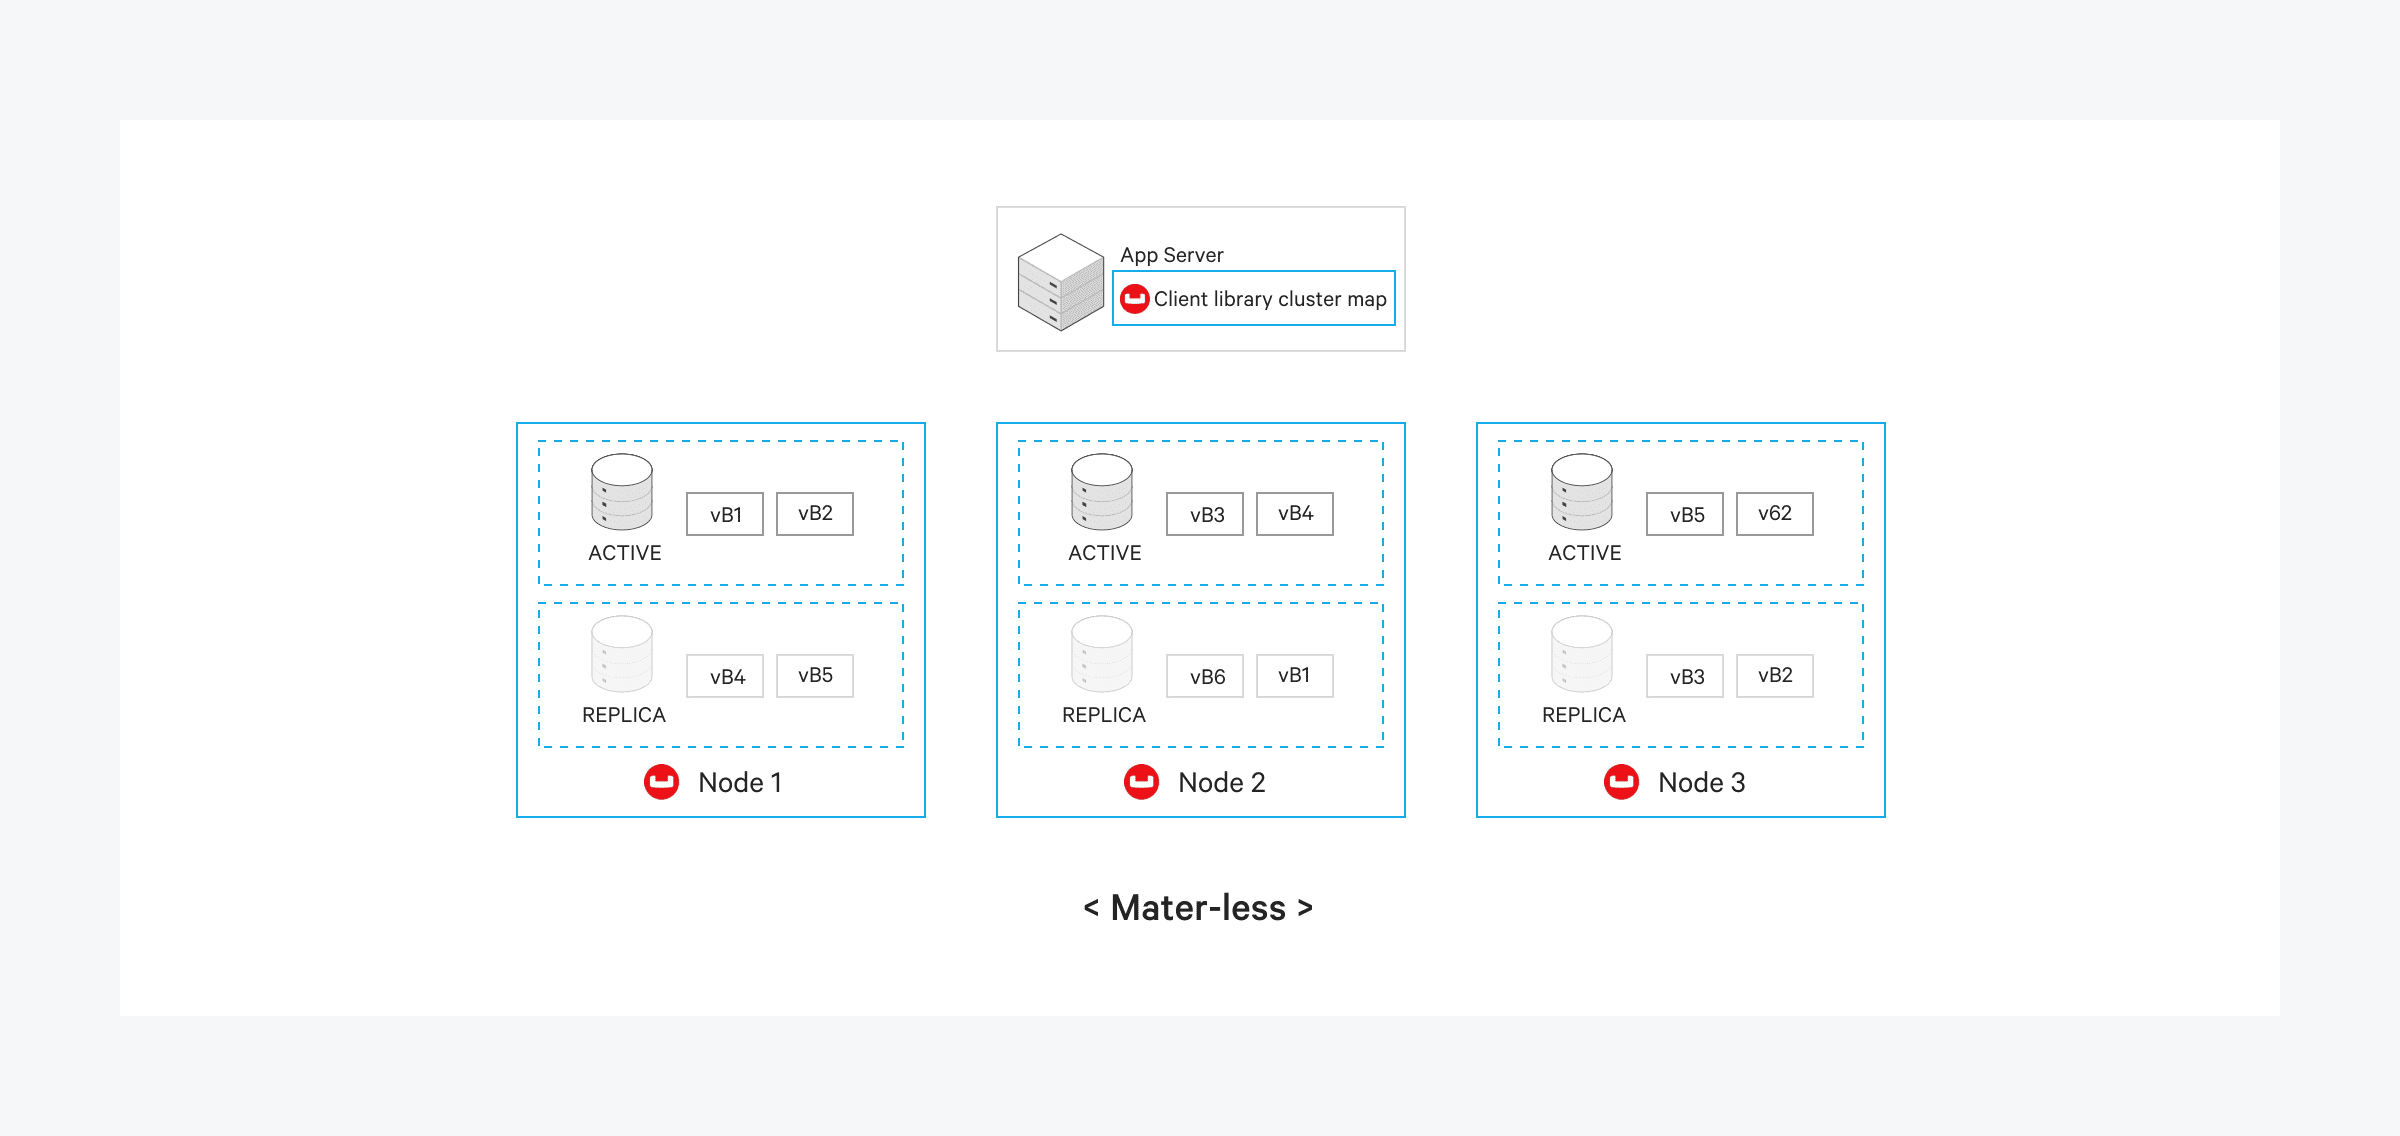Click the Node 3 replica database cylinder icon

tap(1581, 654)
